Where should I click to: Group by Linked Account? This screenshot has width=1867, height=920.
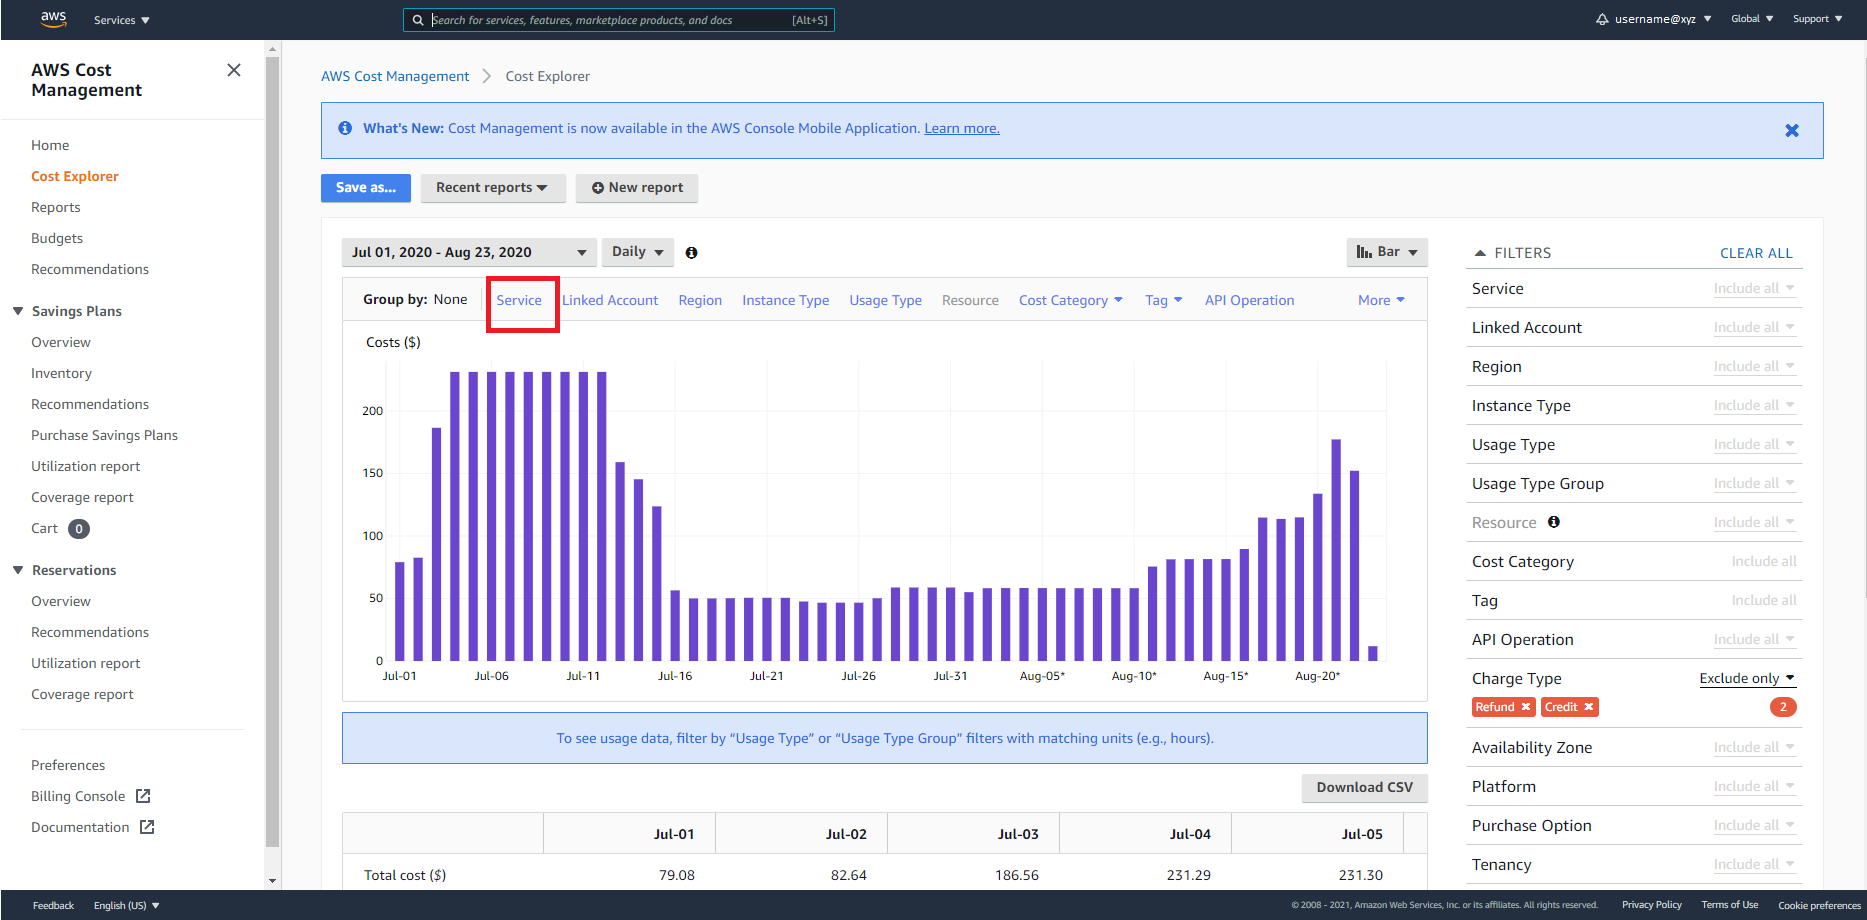tap(610, 300)
